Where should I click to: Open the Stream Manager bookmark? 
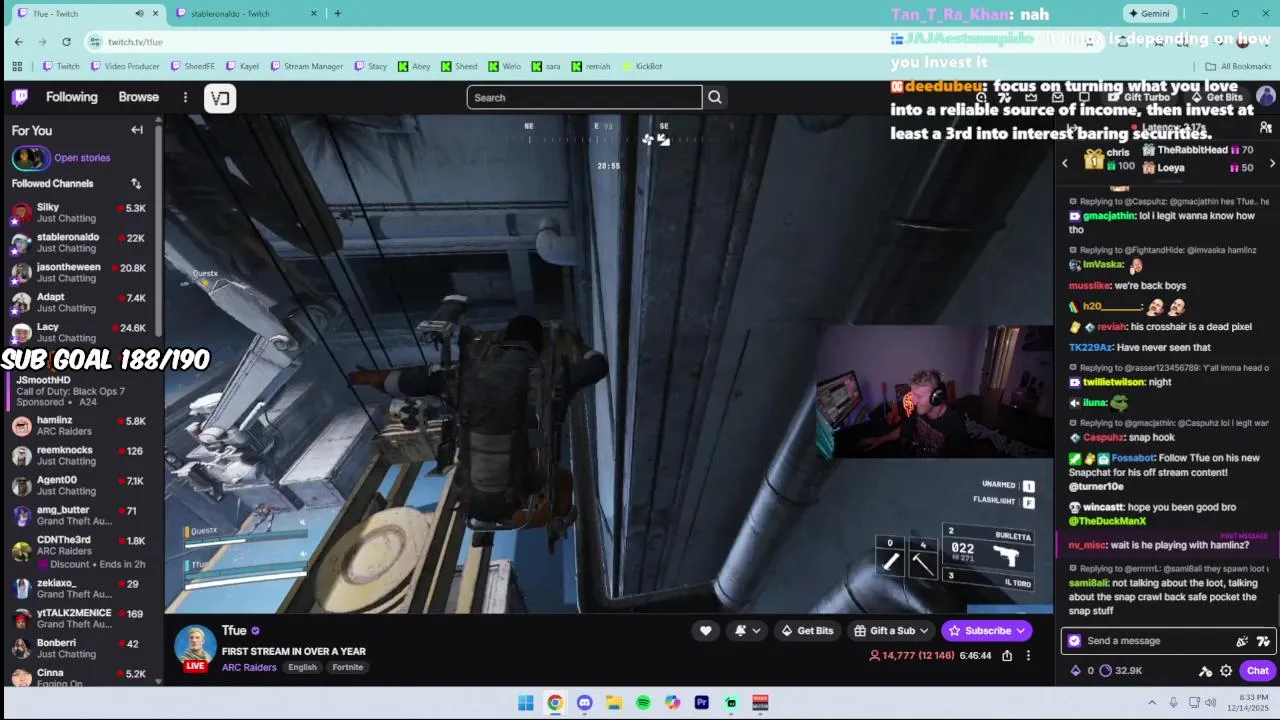306,66
